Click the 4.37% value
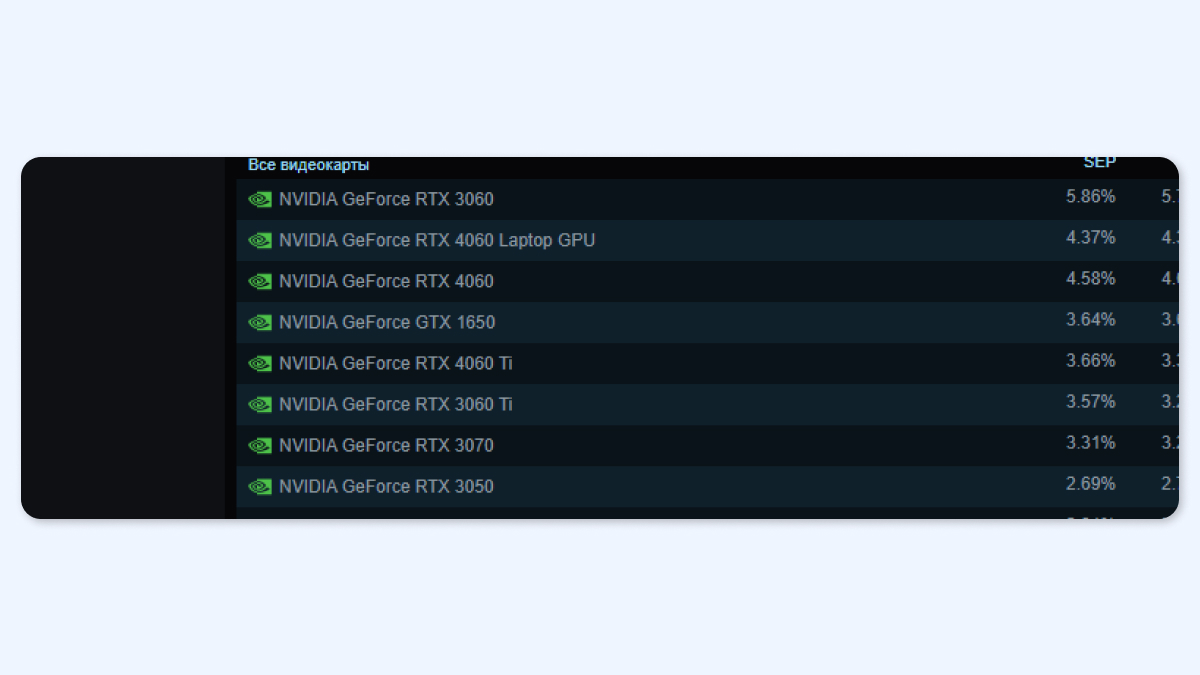Screen dimensions: 1200x675 coord(1091,237)
